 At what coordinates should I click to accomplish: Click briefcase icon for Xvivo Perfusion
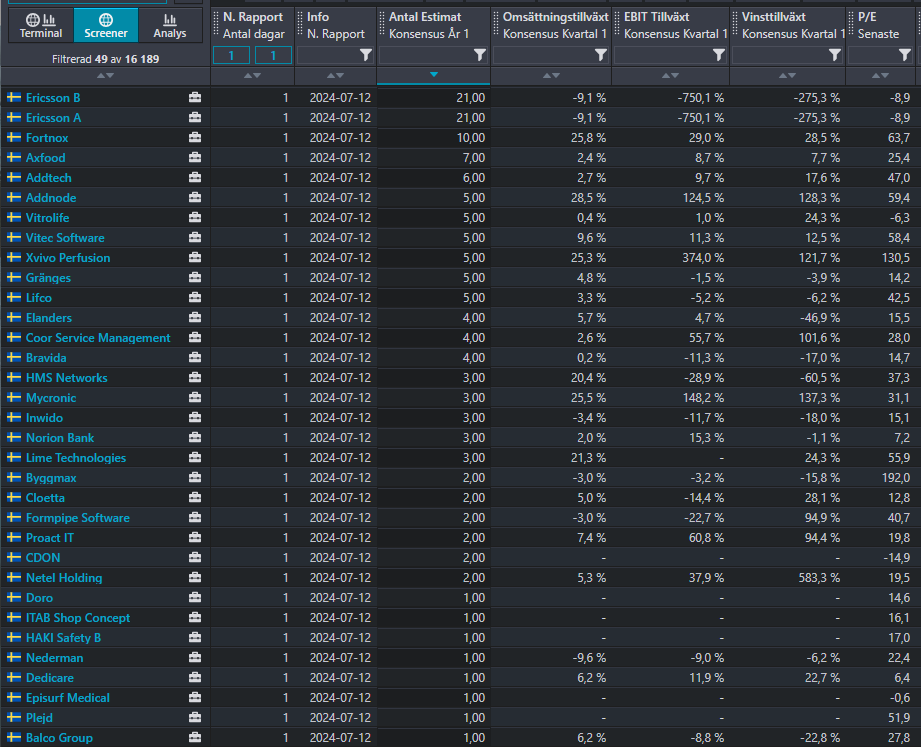pos(195,257)
